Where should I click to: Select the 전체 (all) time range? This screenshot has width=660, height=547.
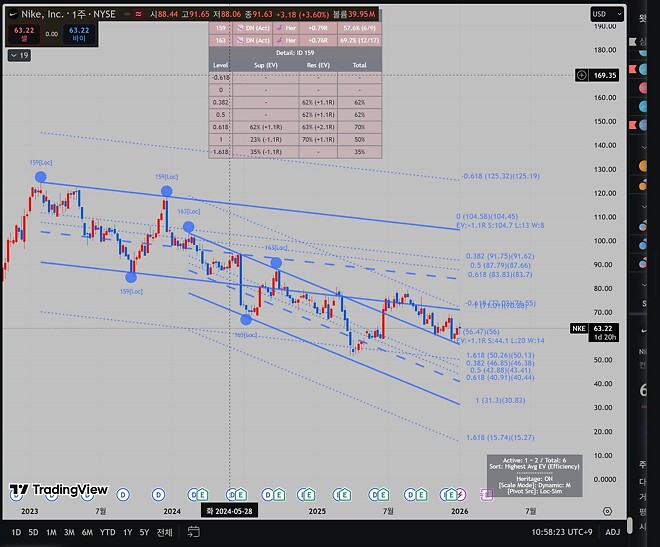pyautogui.click(x=165, y=532)
